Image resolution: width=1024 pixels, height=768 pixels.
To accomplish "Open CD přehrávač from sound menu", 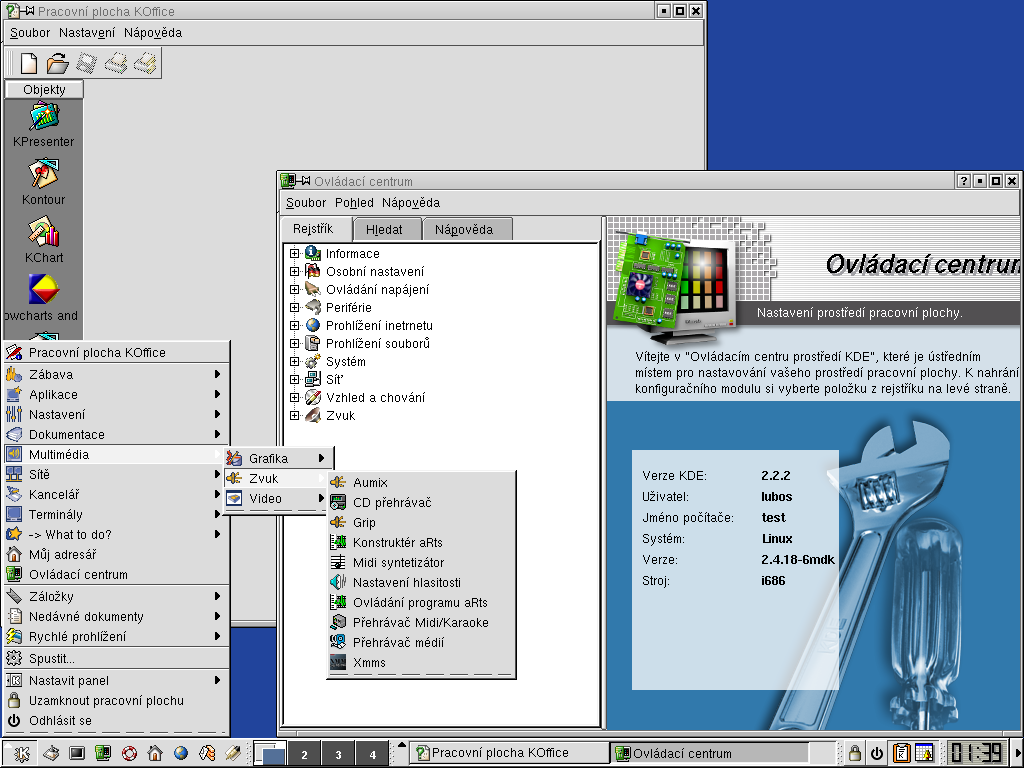I will [x=422, y=503].
